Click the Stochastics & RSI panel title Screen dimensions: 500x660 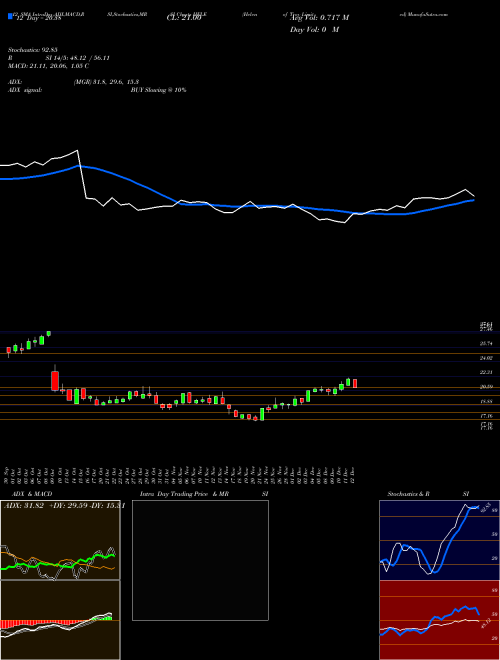[x=428, y=494]
